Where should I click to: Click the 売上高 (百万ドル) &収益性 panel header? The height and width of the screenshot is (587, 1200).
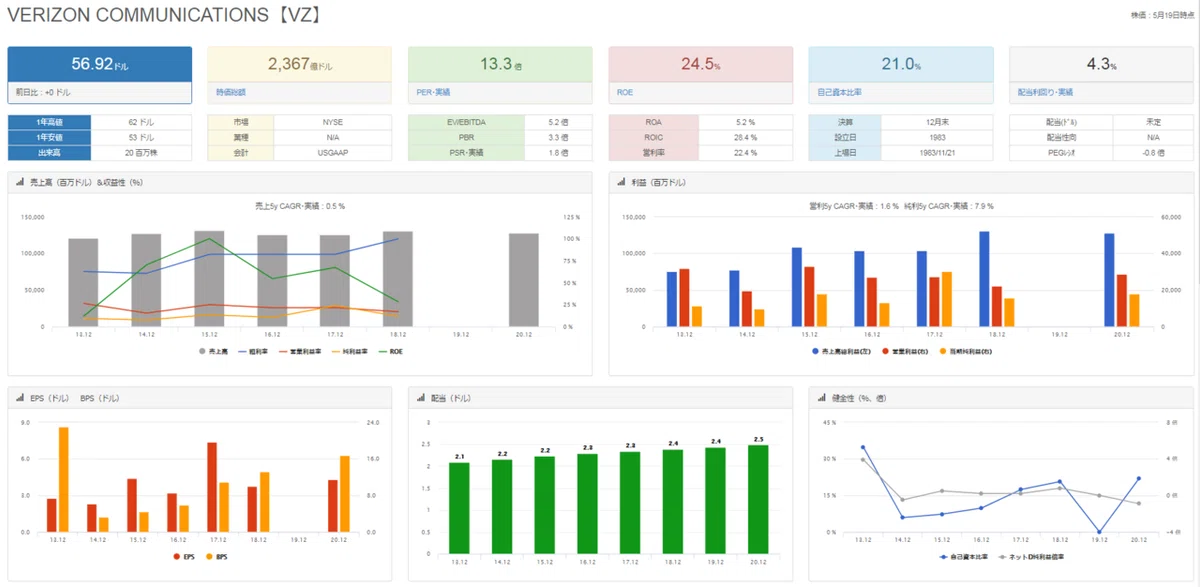click(x=300, y=183)
